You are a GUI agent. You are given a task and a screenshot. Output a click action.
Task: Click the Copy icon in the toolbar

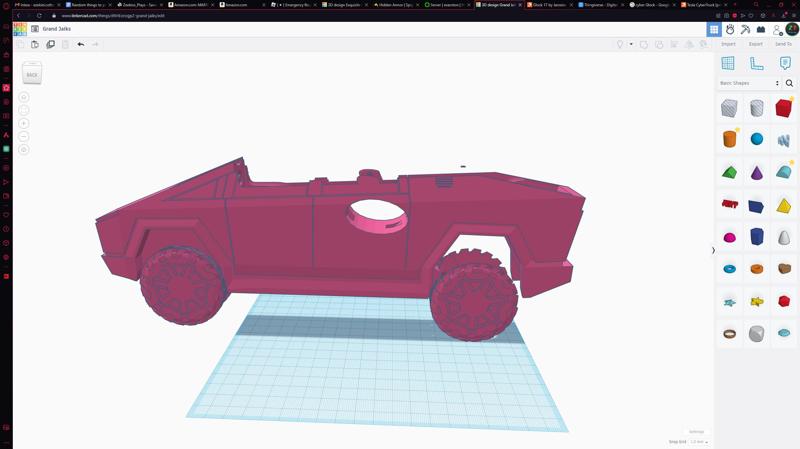pyautogui.click(x=20, y=44)
